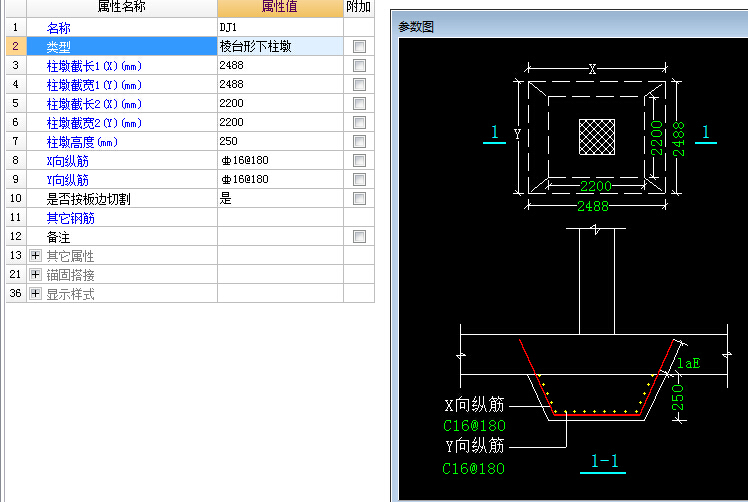Edit 柱墩截长1 (X) value 2488
This screenshot has width=748, height=502.
[x=280, y=65]
